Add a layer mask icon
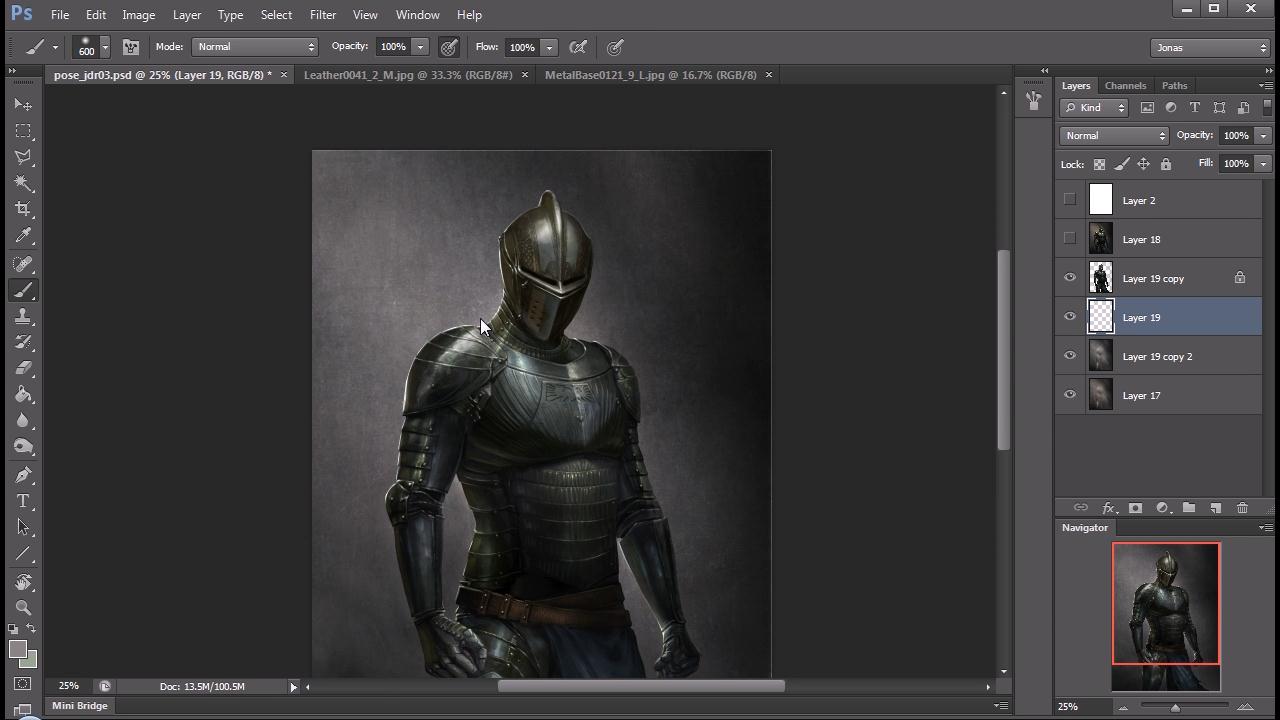This screenshot has height=720, width=1280. click(1135, 508)
